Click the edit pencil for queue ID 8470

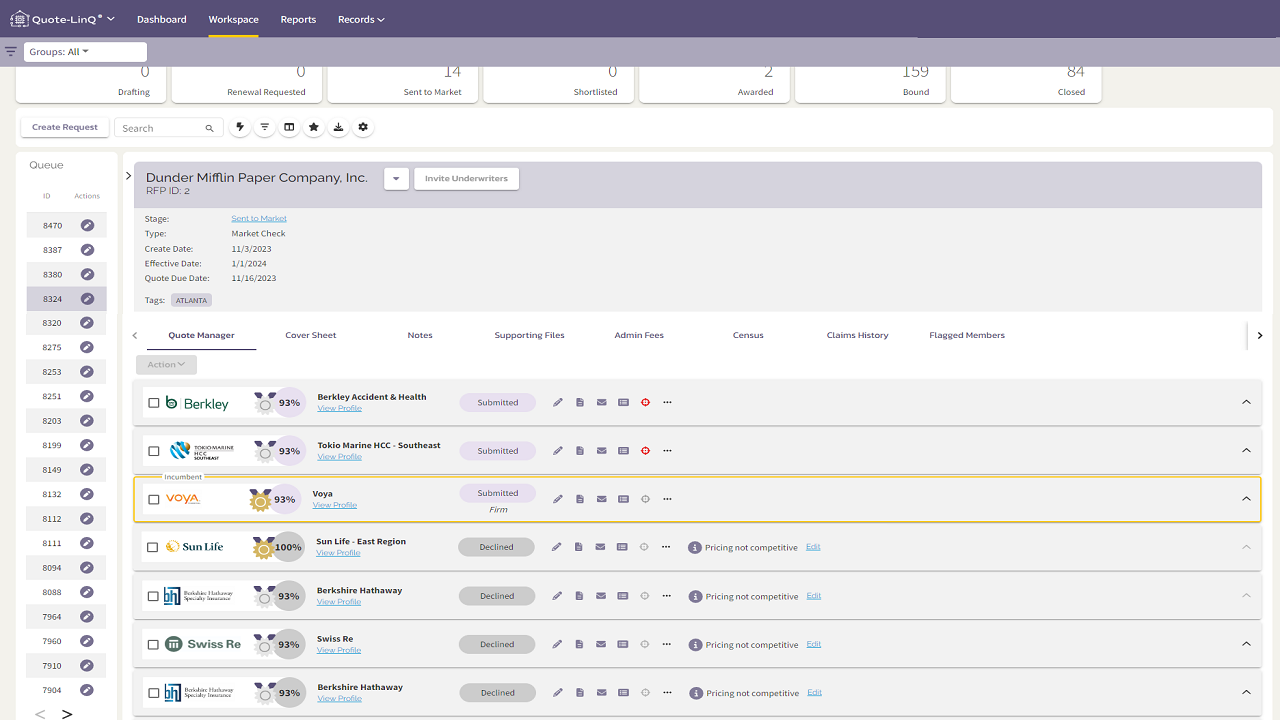click(x=87, y=226)
